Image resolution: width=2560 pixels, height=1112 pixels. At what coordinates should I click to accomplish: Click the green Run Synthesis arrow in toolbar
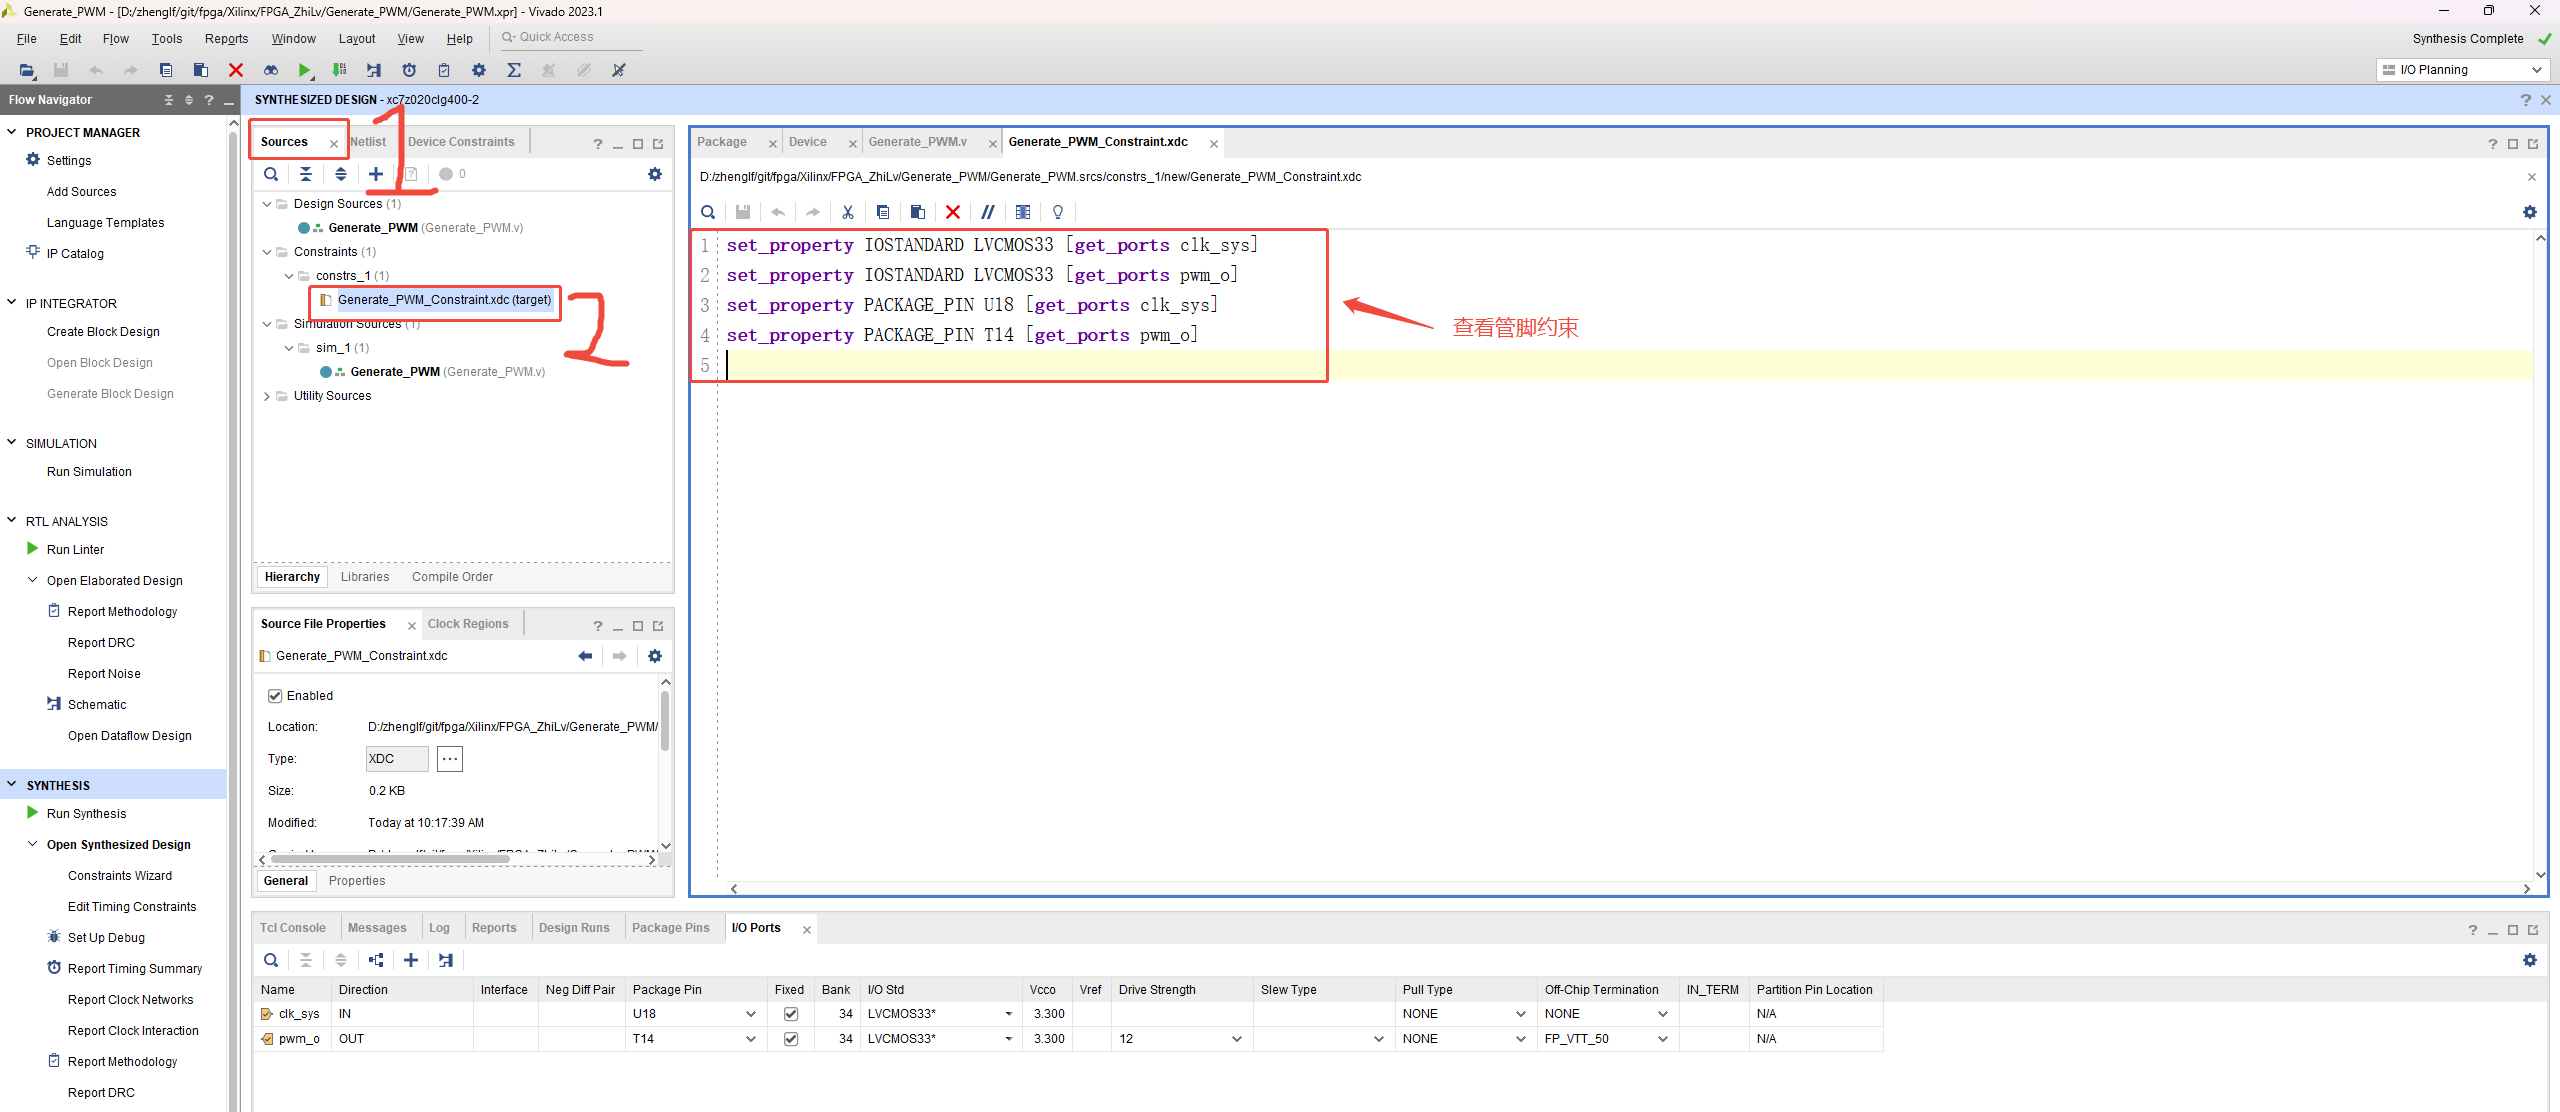click(304, 70)
